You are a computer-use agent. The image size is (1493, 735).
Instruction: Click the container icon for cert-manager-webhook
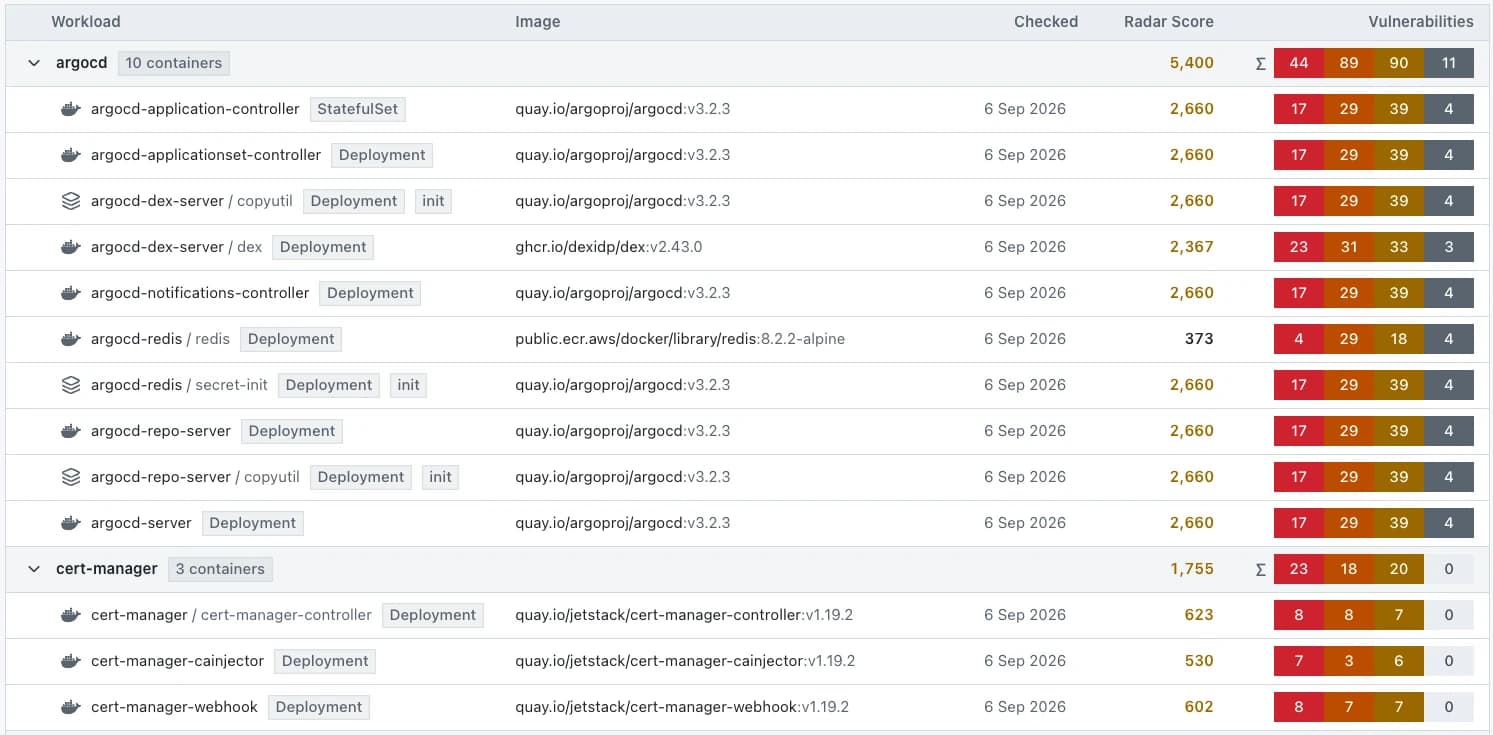pos(70,707)
